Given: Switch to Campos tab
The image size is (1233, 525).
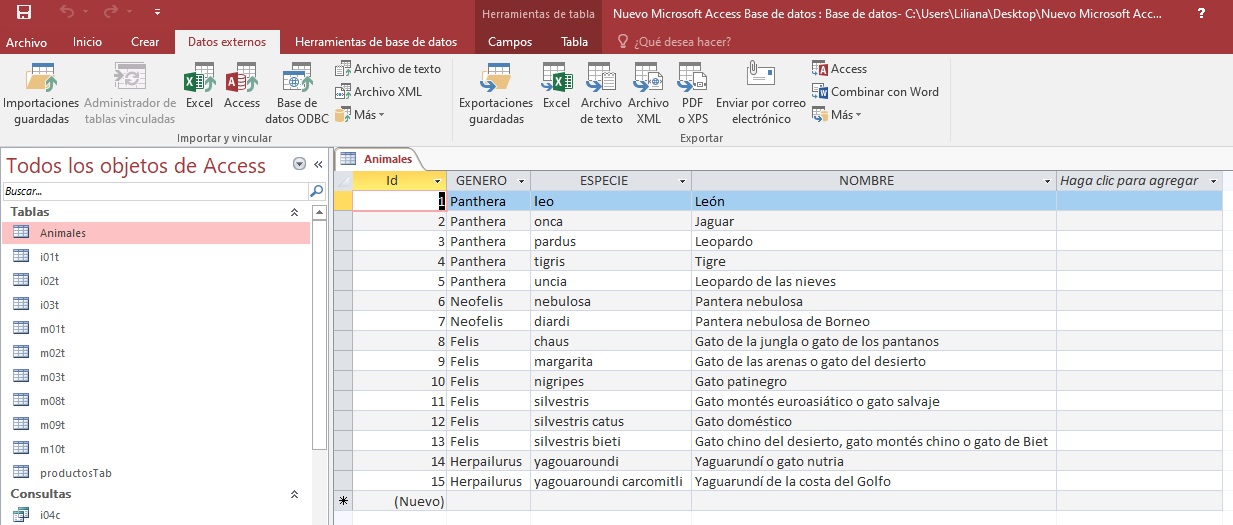Looking at the screenshot, I should tap(510, 42).
